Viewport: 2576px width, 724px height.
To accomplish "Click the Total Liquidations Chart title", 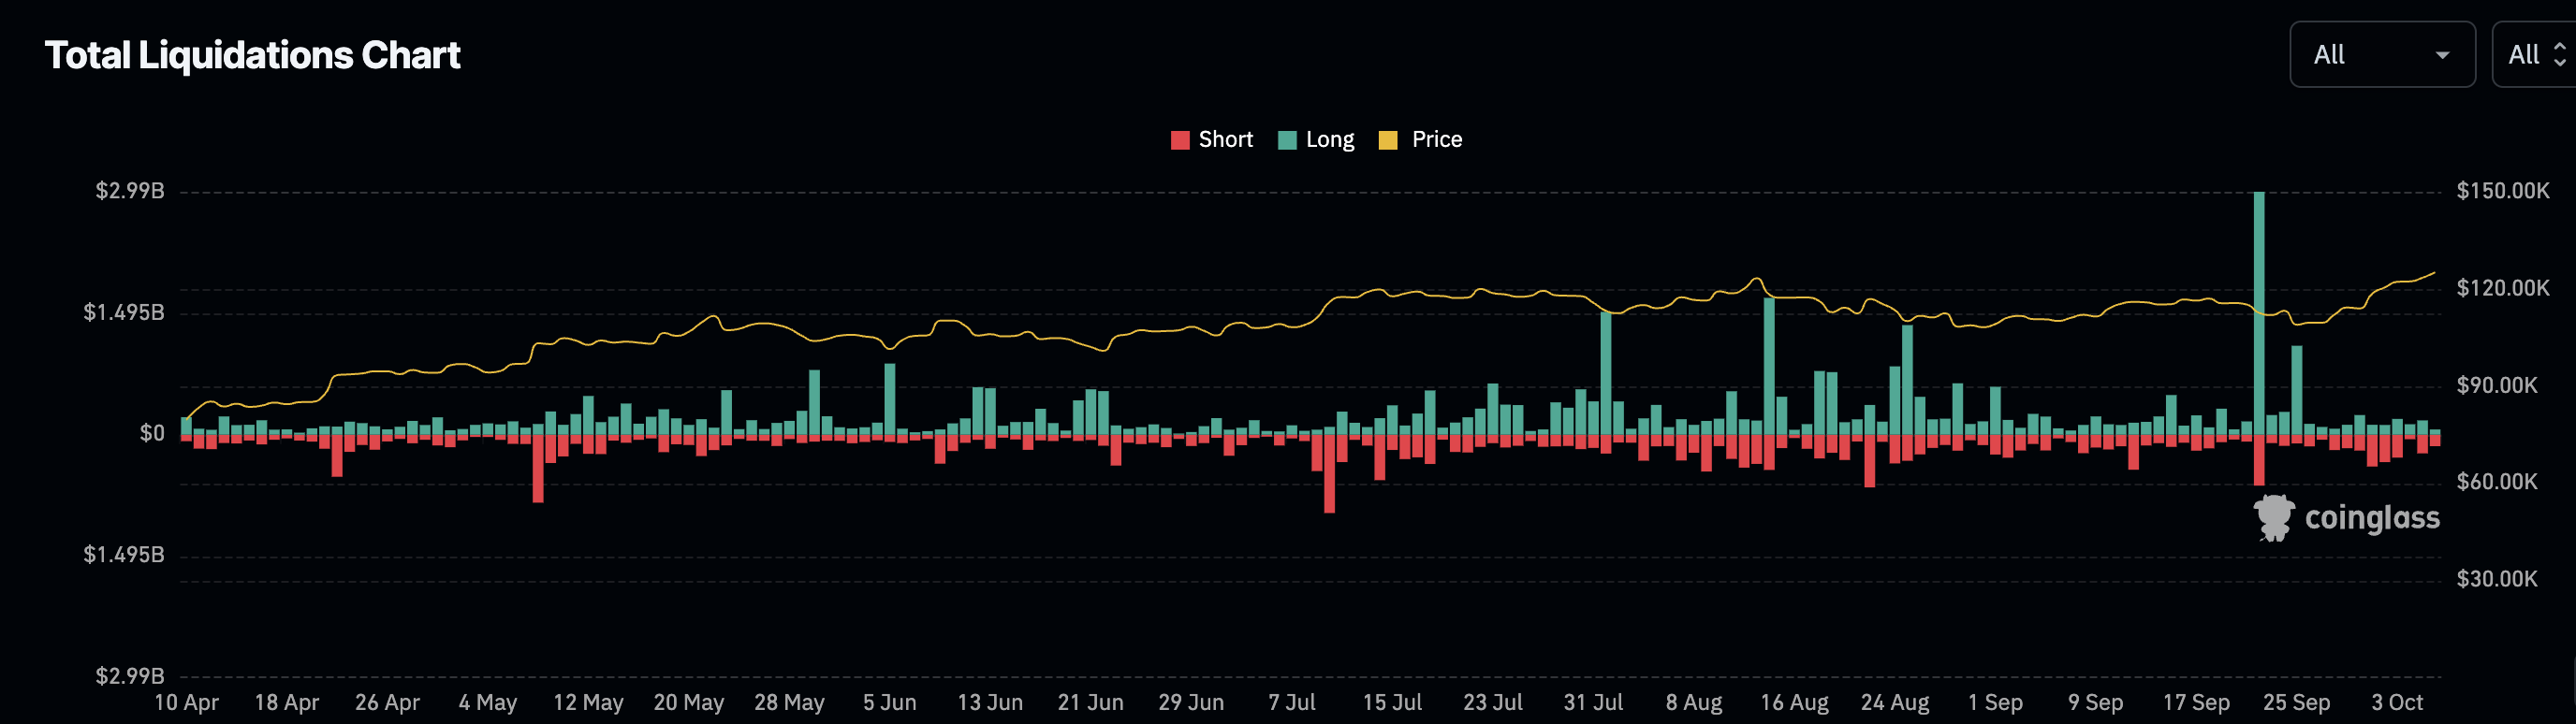I will click(252, 55).
